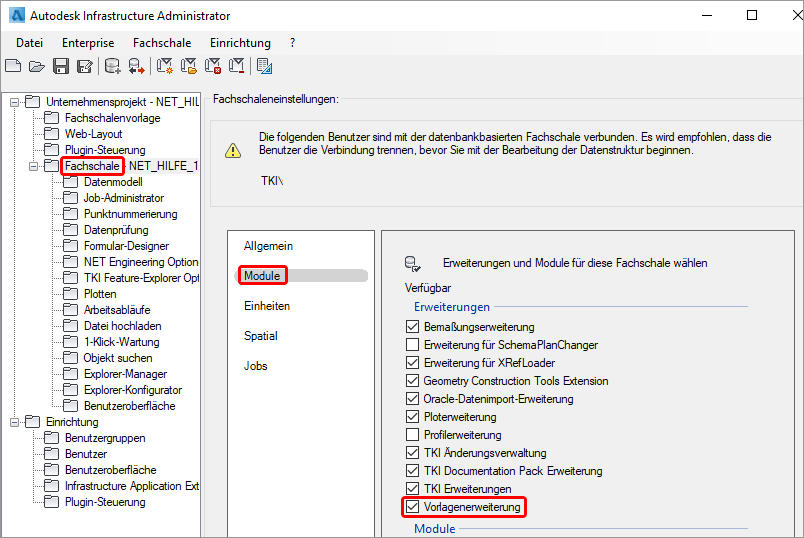
Task: Open the Enterprise menu
Action: coord(88,43)
